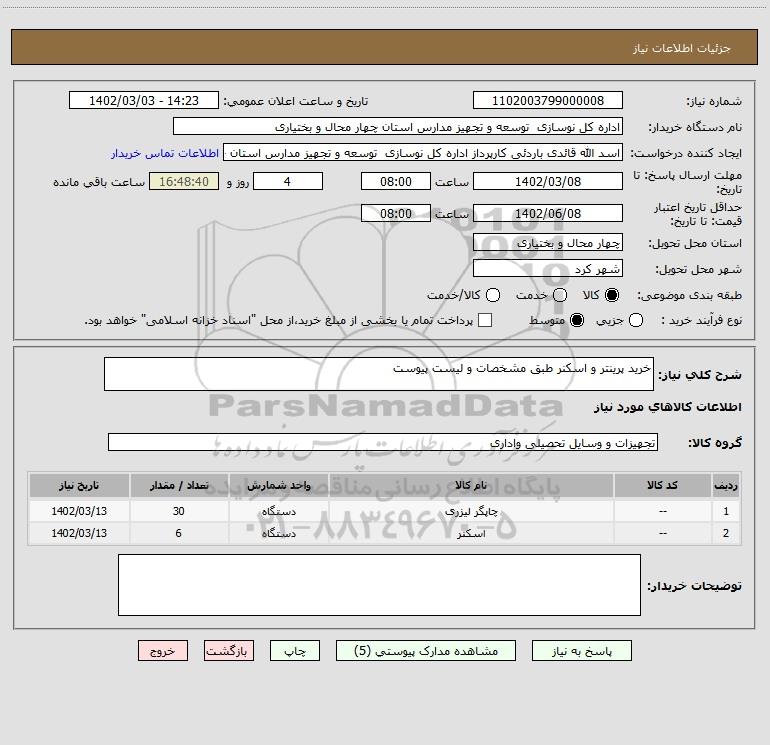
Task: Choose the متوسط purchase type radio
Action: pyautogui.click(x=577, y=320)
